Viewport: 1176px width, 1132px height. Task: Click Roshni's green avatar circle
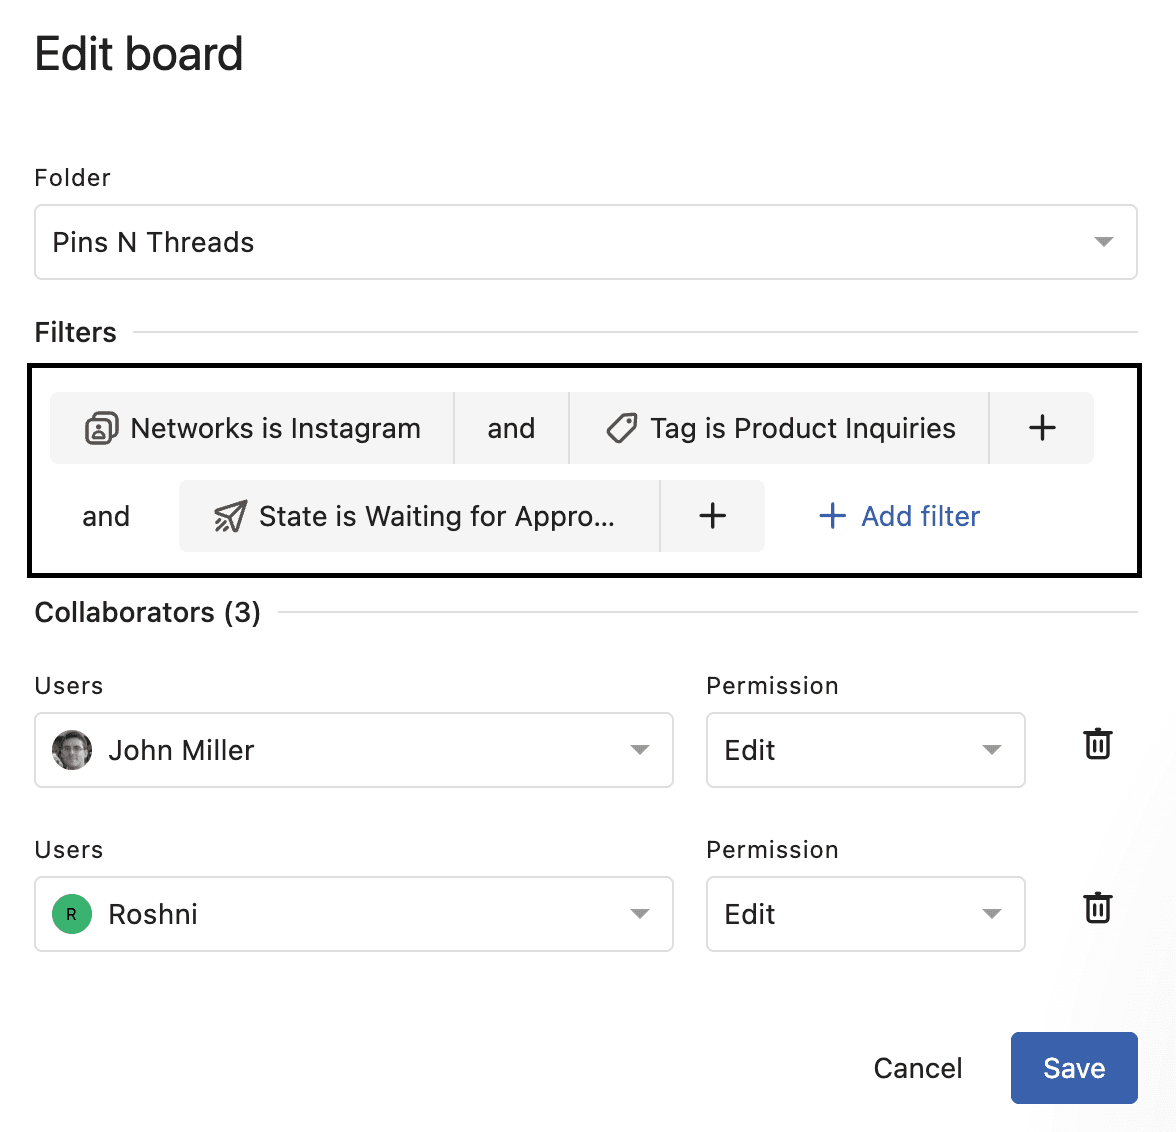tap(72, 914)
